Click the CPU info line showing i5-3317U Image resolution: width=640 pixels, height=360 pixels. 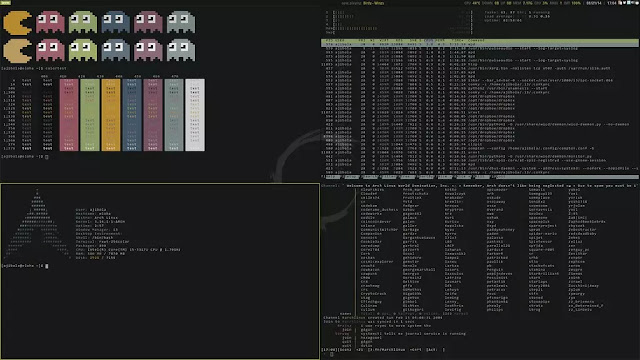click(128, 249)
